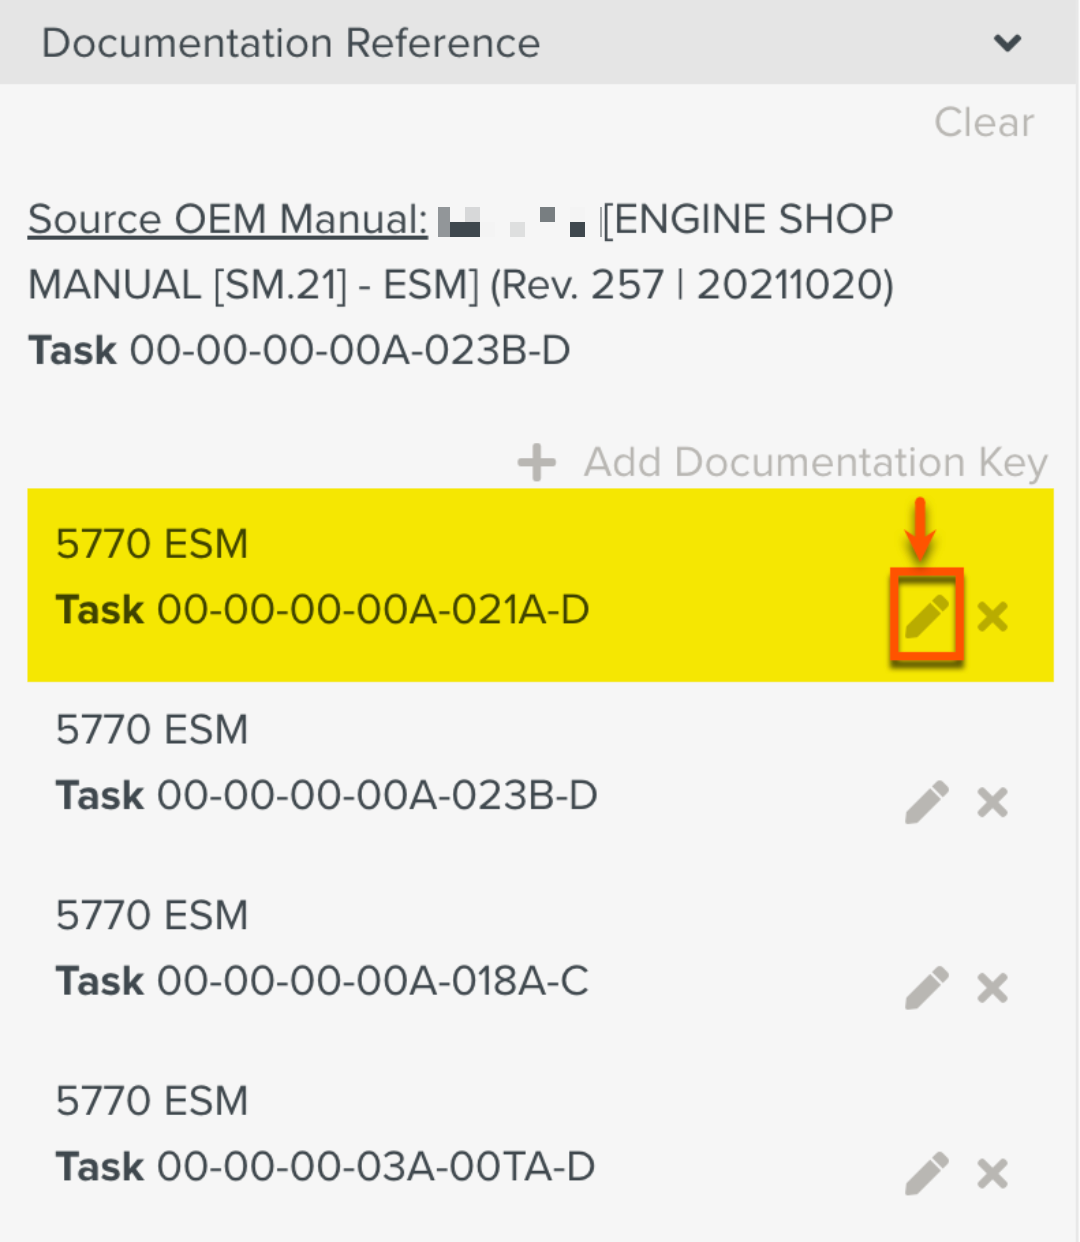1080x1242 pixels.
Task: Edit the highlighted 021A-D key with pencil
Action: pos(927,616)
